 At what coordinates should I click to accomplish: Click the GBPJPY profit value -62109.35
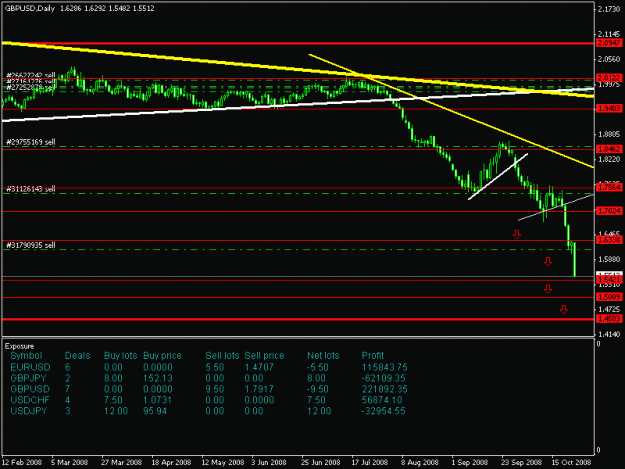point(383,378)
